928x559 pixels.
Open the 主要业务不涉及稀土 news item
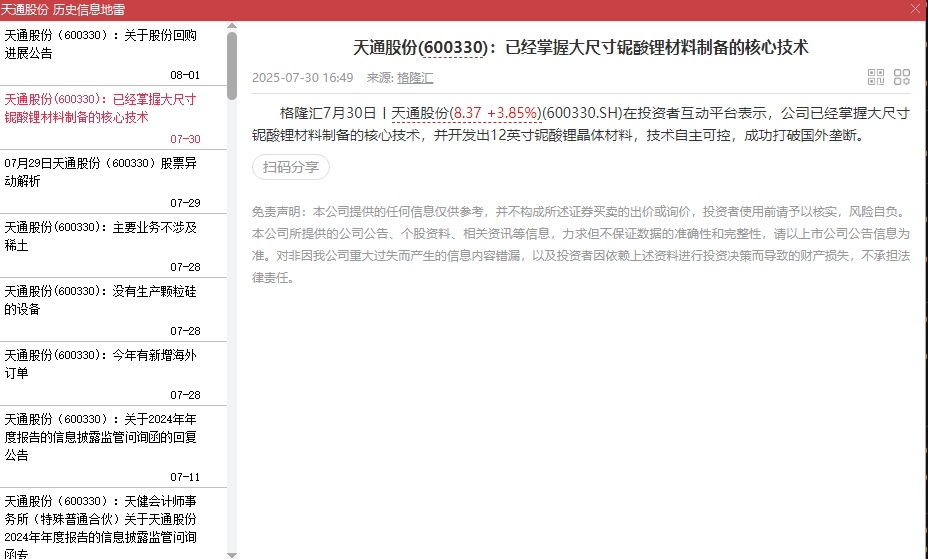point(113,245)
